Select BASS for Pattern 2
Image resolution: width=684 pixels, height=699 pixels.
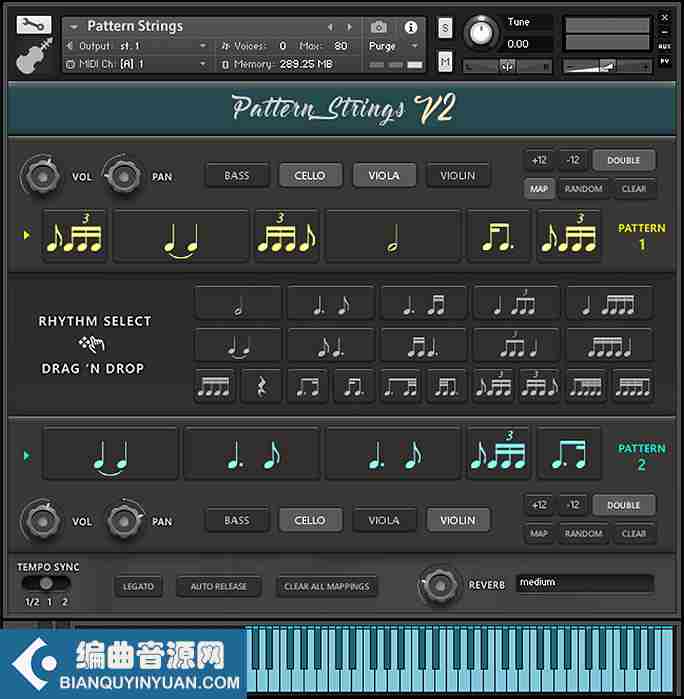tap(237, 520)
